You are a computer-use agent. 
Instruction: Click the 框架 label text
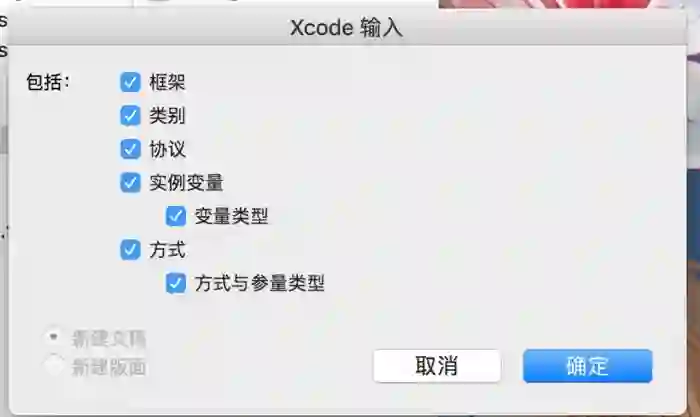pyautogui.click(x=167, y=82)
